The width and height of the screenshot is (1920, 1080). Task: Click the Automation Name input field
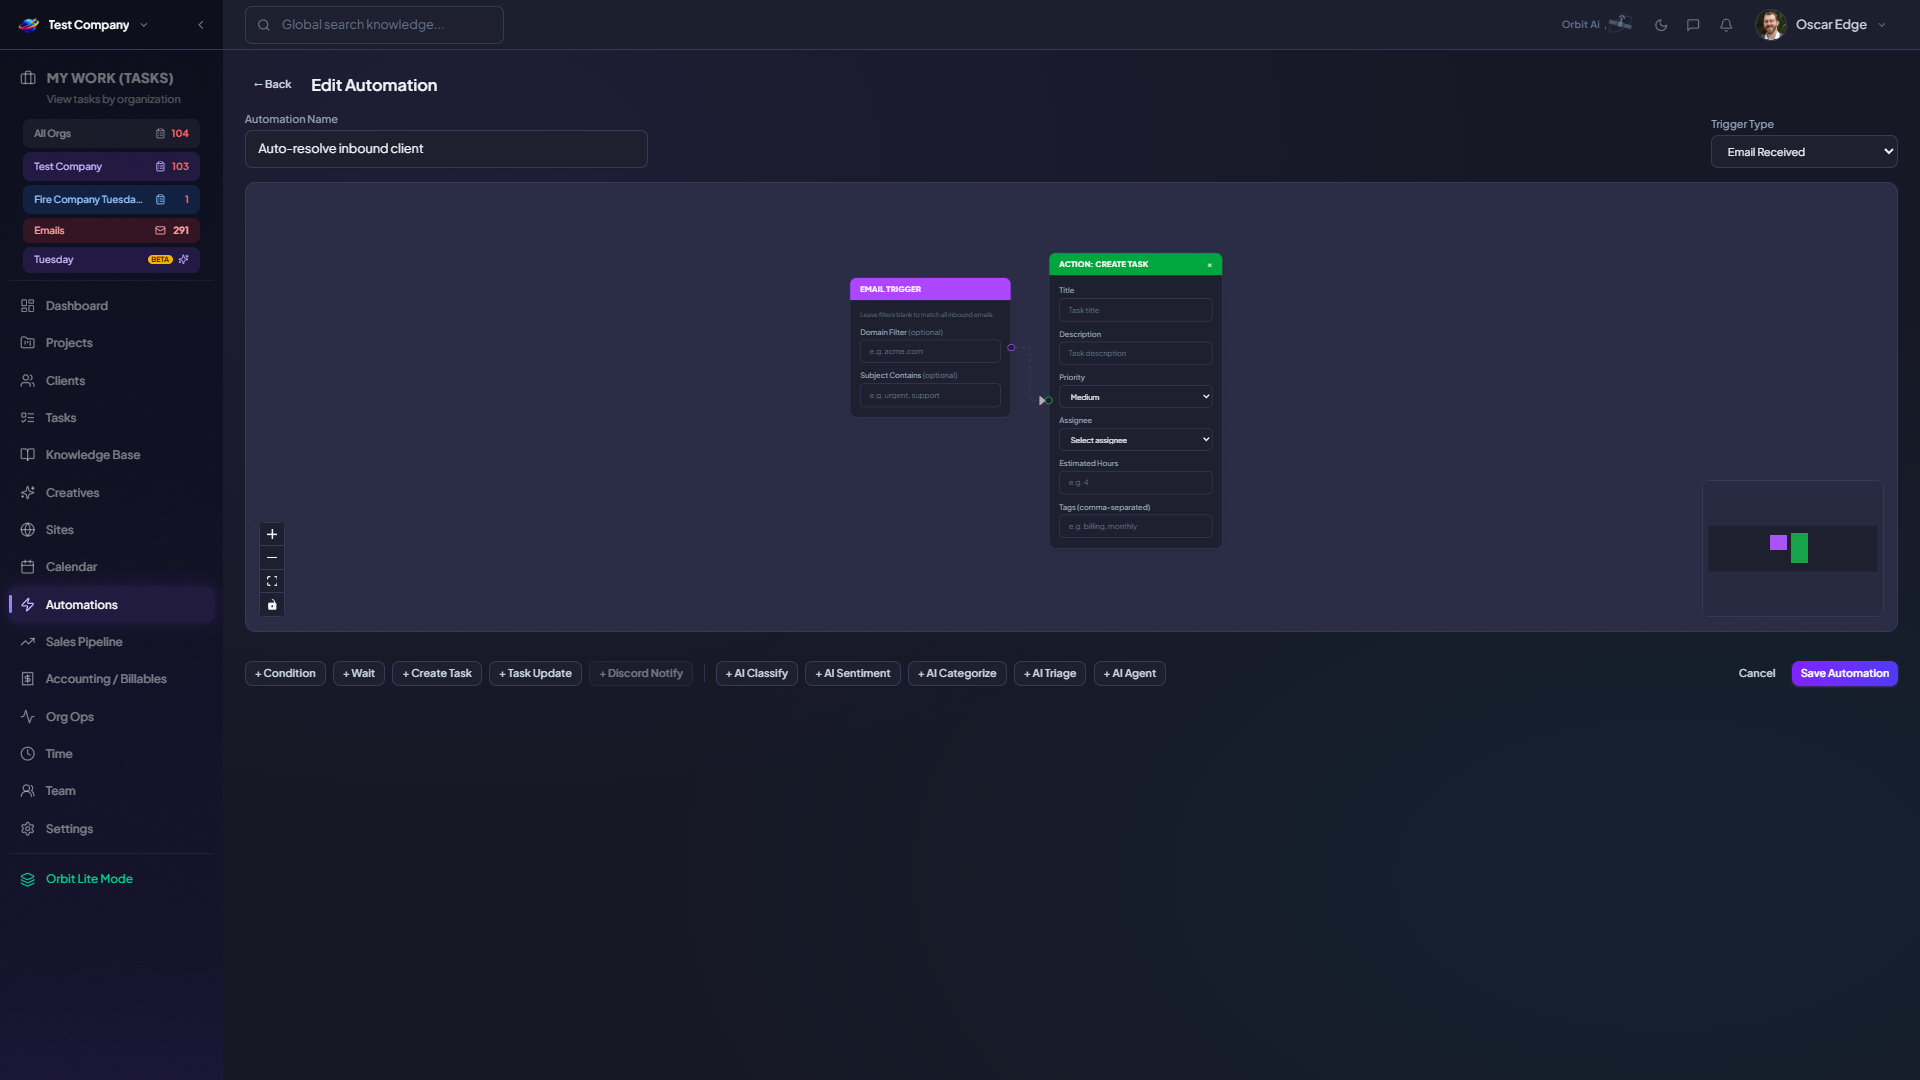click(446, 149)
